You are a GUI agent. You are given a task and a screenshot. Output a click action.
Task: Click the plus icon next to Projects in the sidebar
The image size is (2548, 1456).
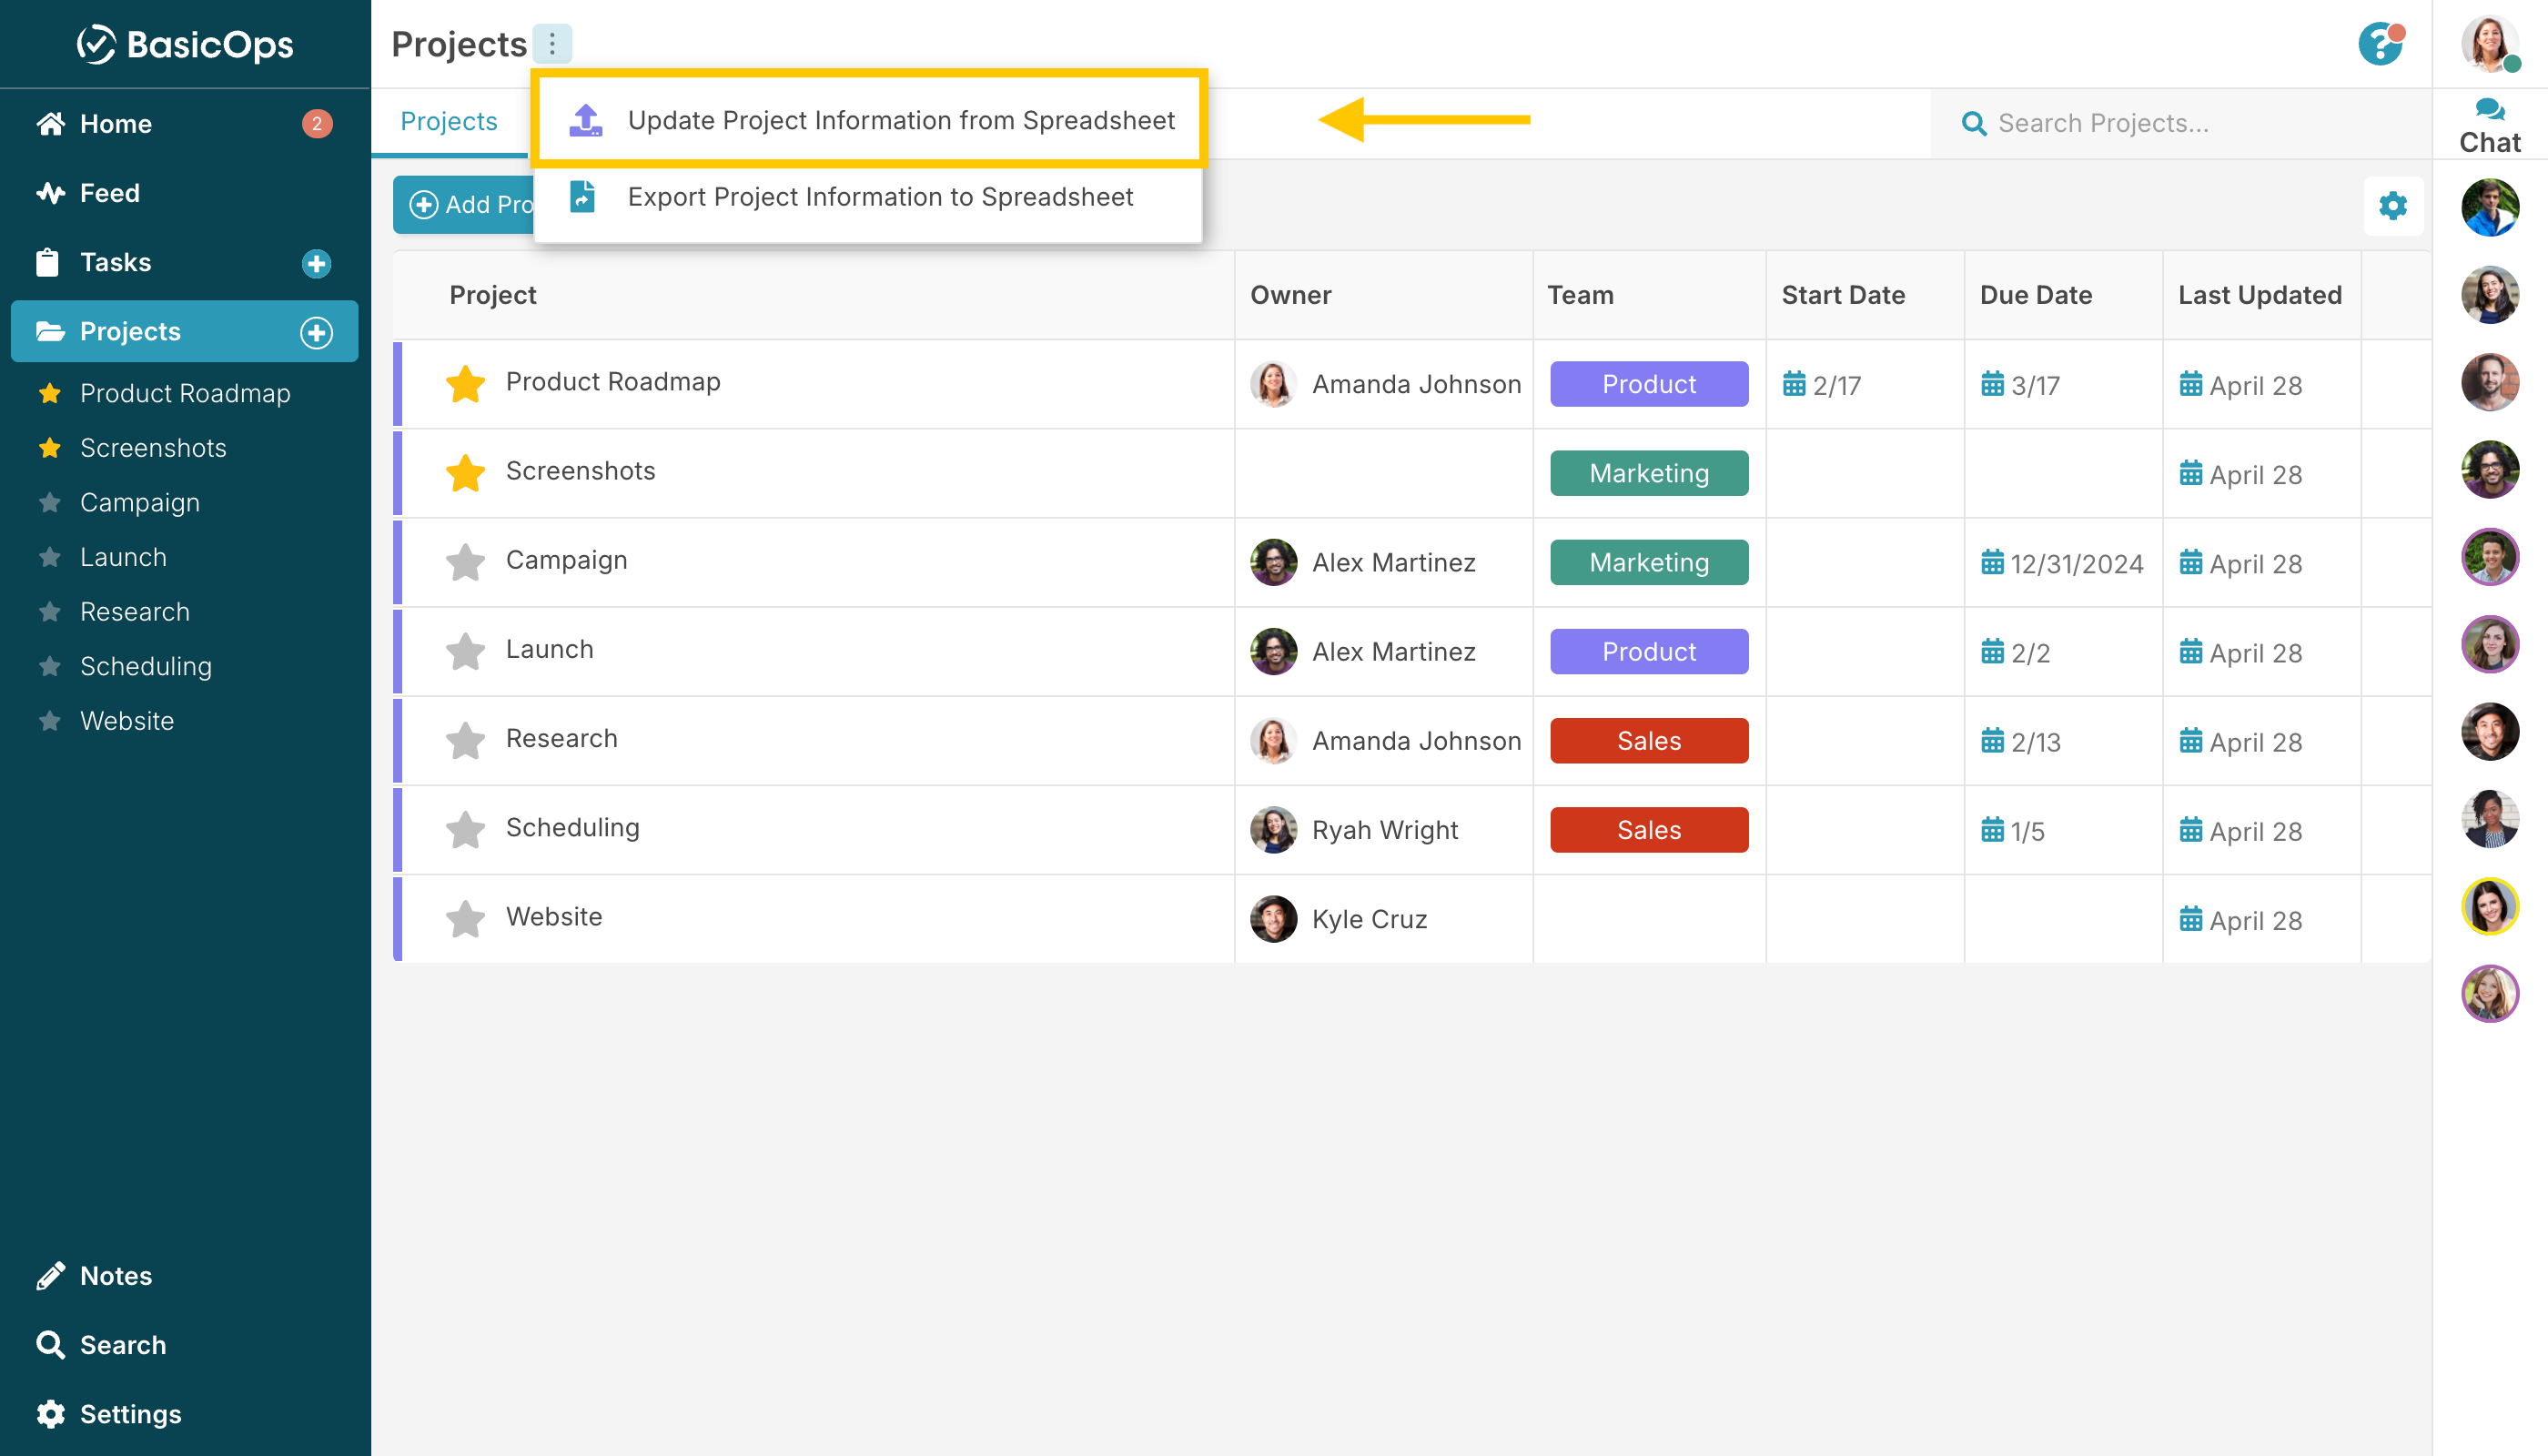point(316,332)
